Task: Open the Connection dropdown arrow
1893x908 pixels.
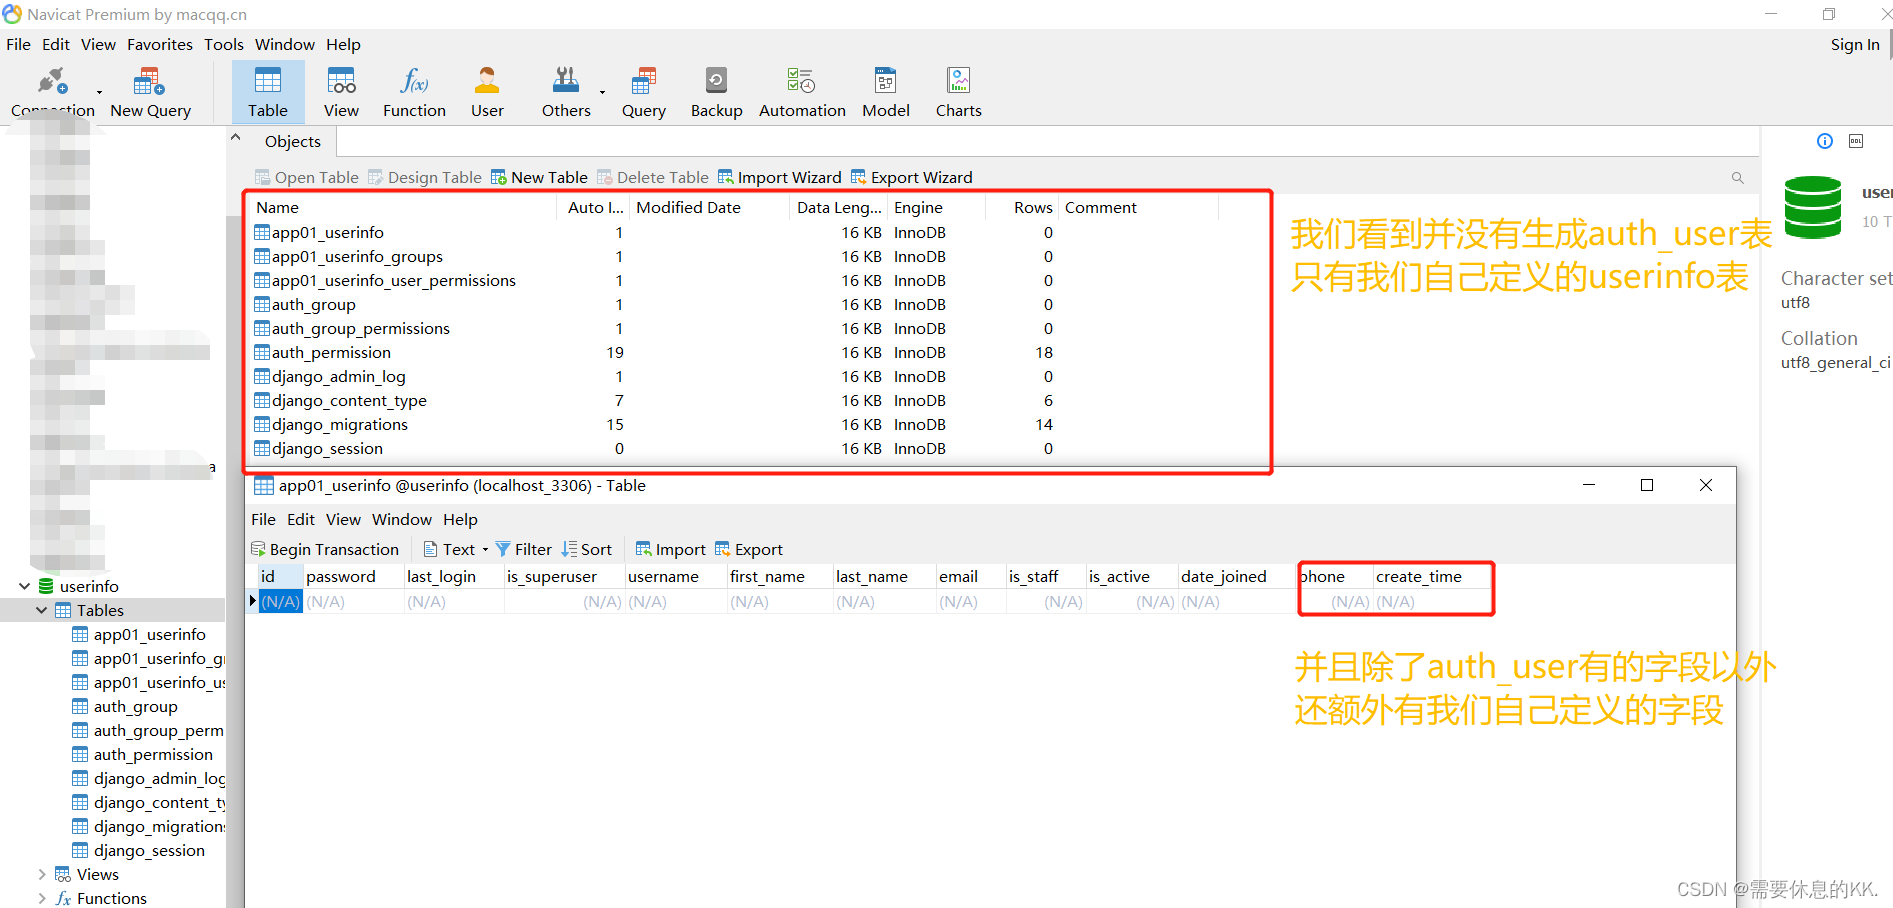Action: point(99,93)
